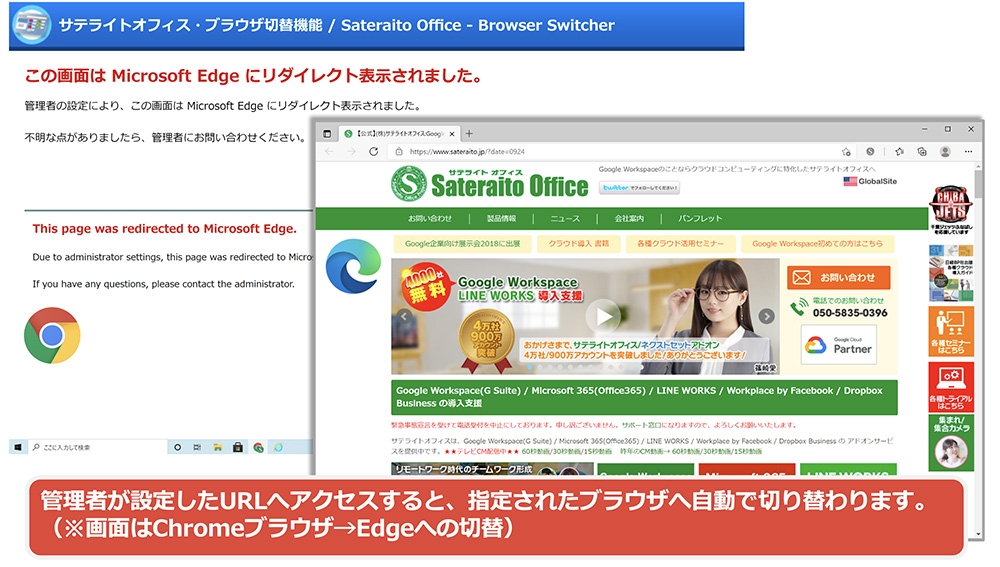Image resolution: width=1000 pixels, height=567 pixels.
Task: Open Microsoft Store on taskbar
Action: click(x=237, y=448)
